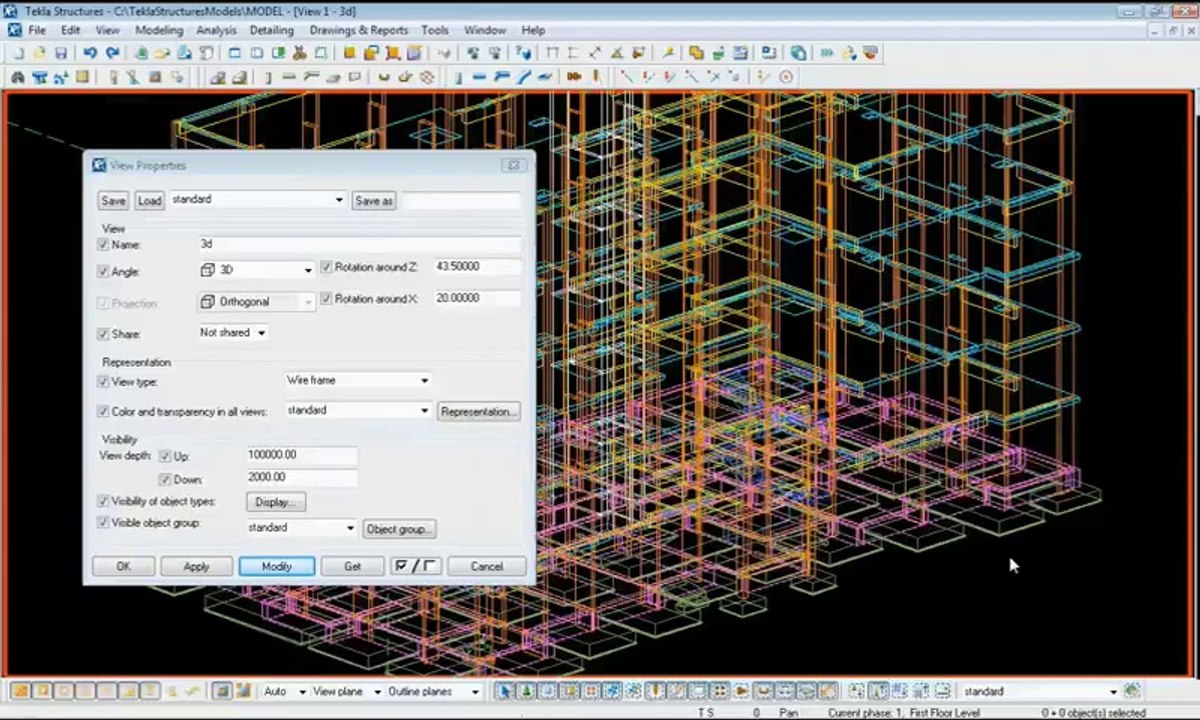Click the grey slab icon in concrete toolbar
This screenshot has width=1200, height=720.
coord(331,76)
